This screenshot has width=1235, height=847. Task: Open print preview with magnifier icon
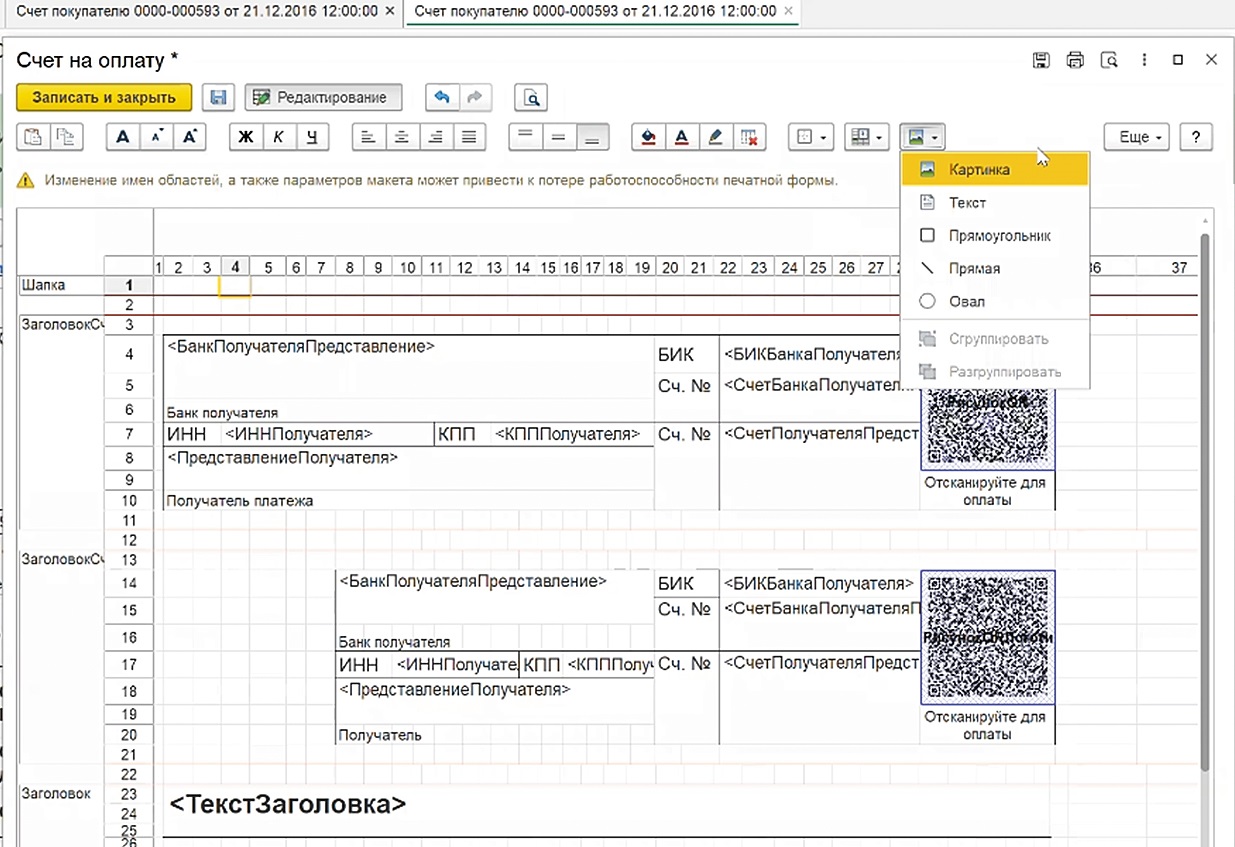(x=532, y=97)
